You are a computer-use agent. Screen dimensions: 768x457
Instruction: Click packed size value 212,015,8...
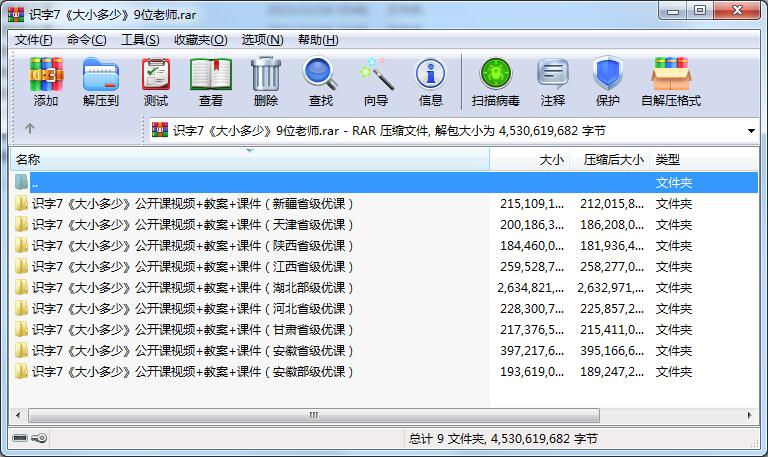(x=612, y=203)
